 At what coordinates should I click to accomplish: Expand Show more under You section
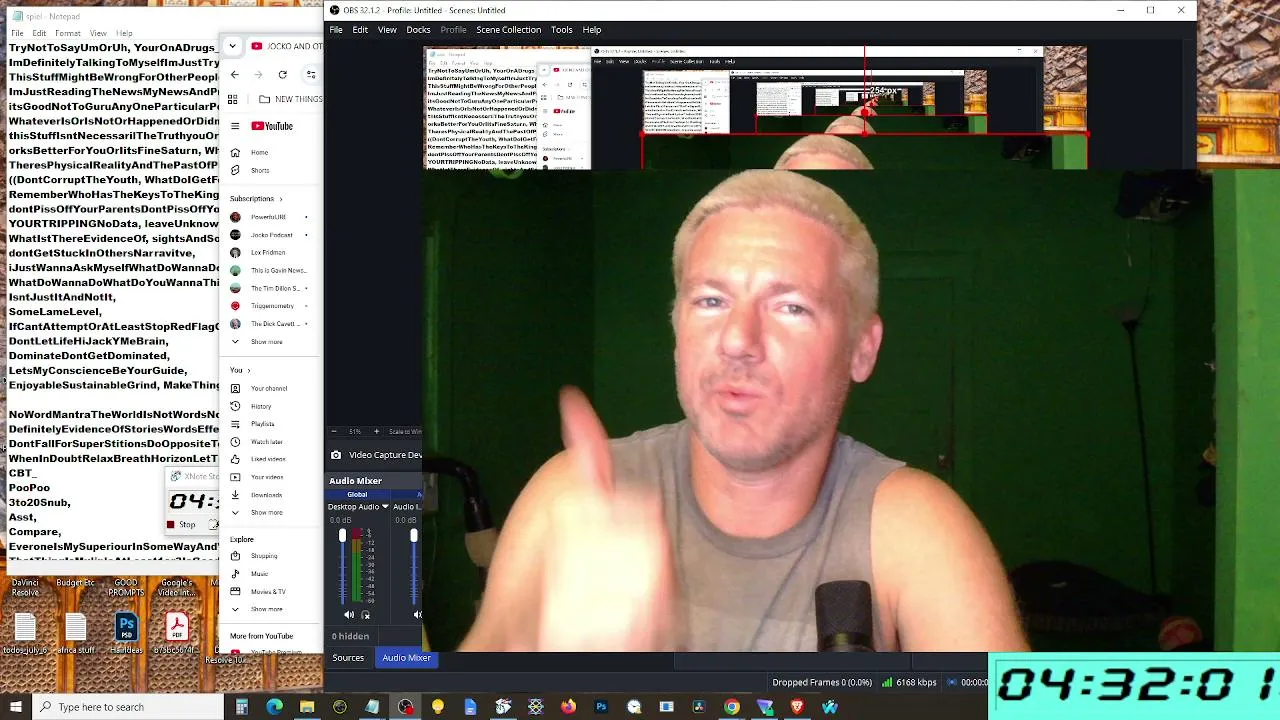266,513
